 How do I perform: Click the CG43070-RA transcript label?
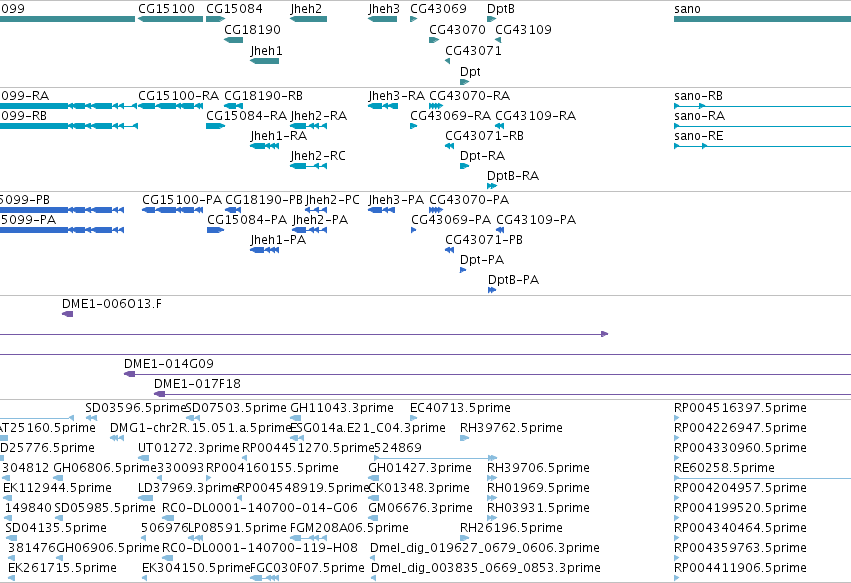[x=469, y=96]
